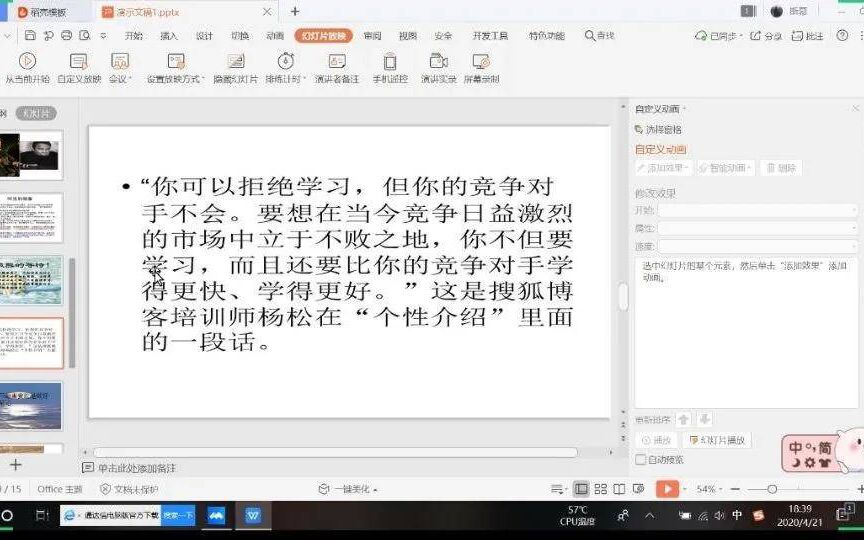Open 自定义放映 custom show tool
This screenshot has width=864, height=540.
click(x=79, y=62)
